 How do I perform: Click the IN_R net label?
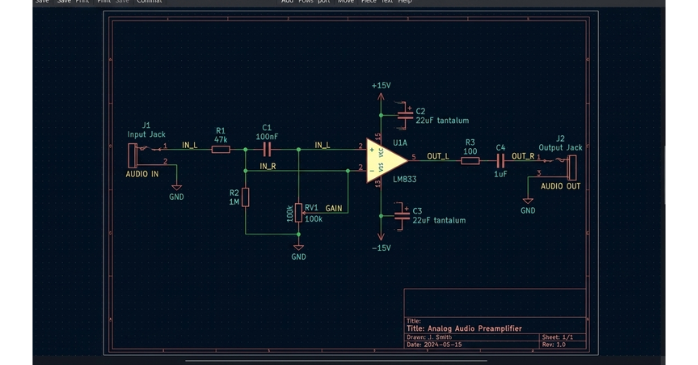pyautogui.click(x=268, y=166)
